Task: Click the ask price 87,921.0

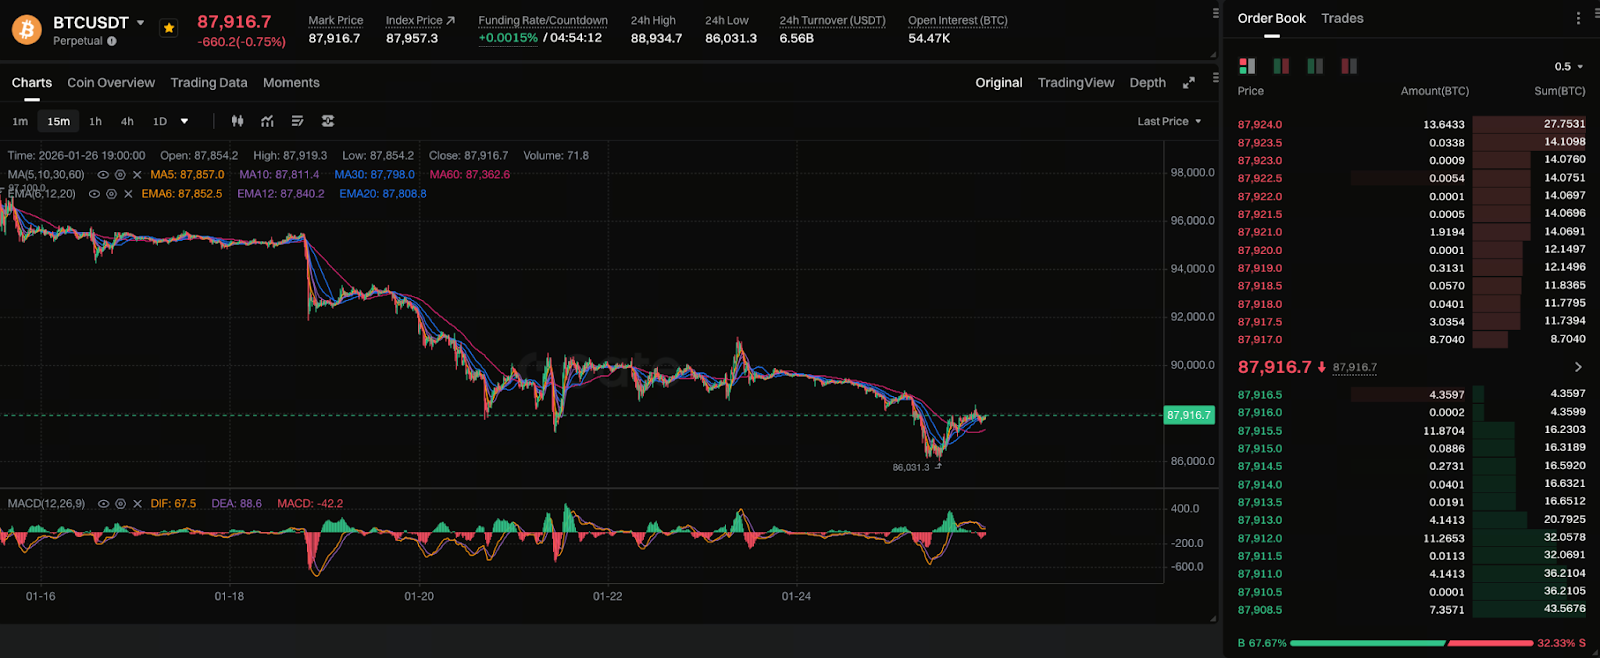Action: point(1260,232)
